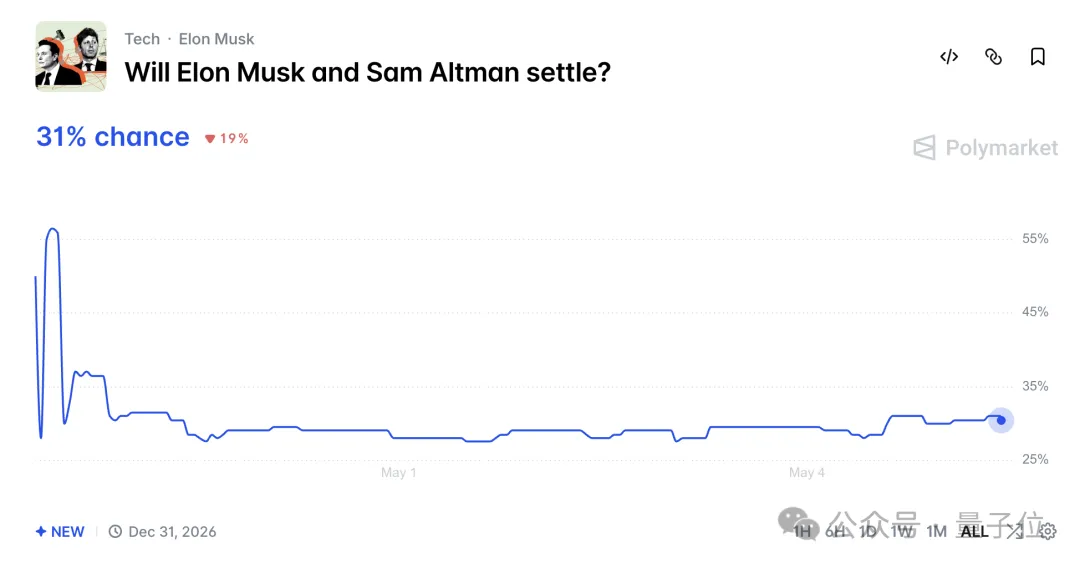Open the Tech category link
This screenshot has height=569, width=1080.
tap(142, 39)
